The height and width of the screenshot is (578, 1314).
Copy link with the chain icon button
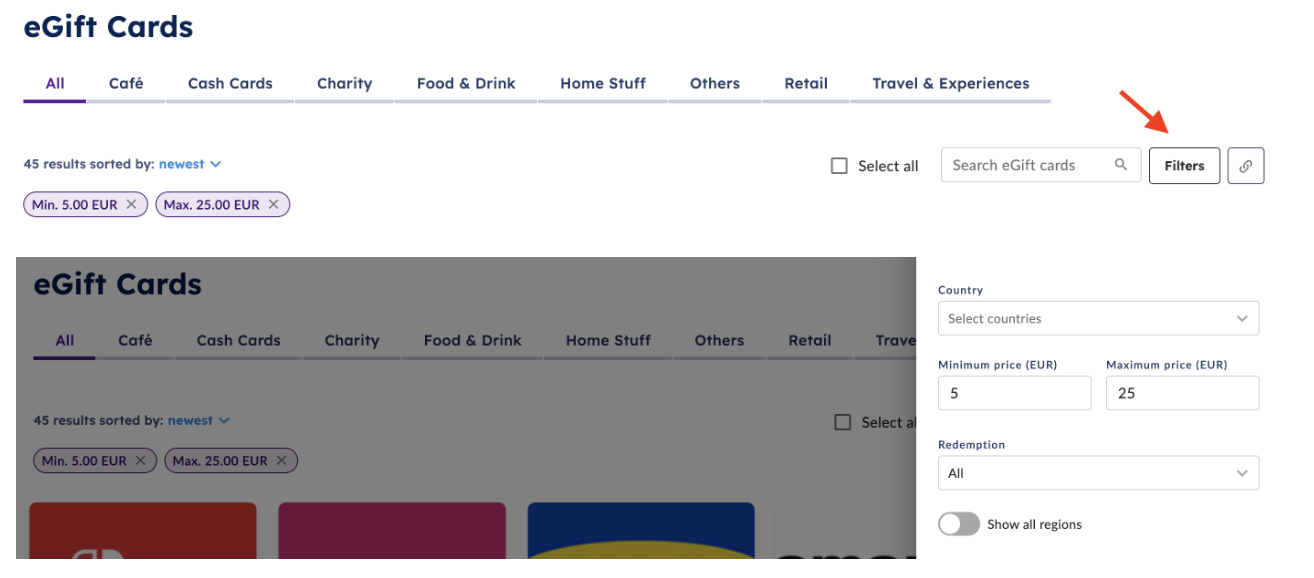[x=1245, y=166]
